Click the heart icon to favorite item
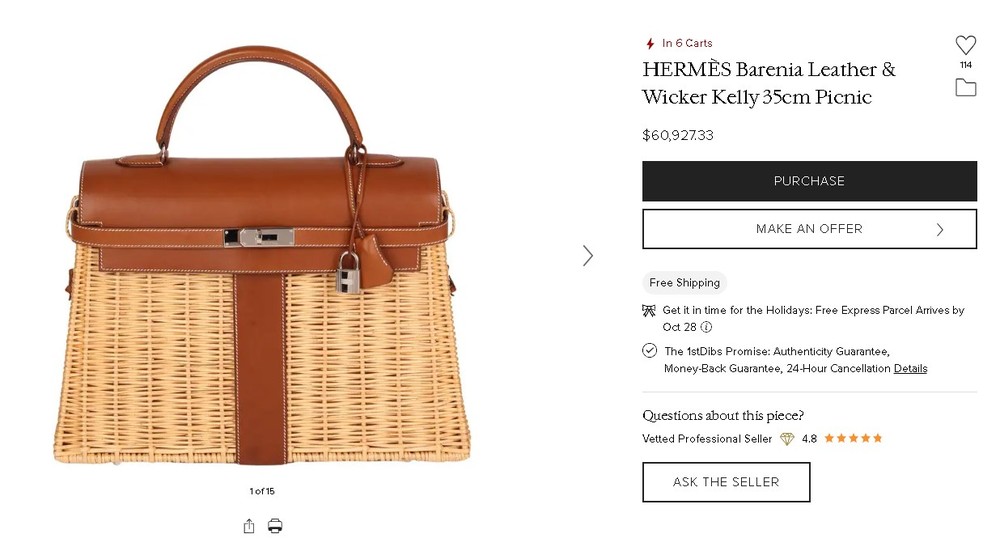 (965, 45)
